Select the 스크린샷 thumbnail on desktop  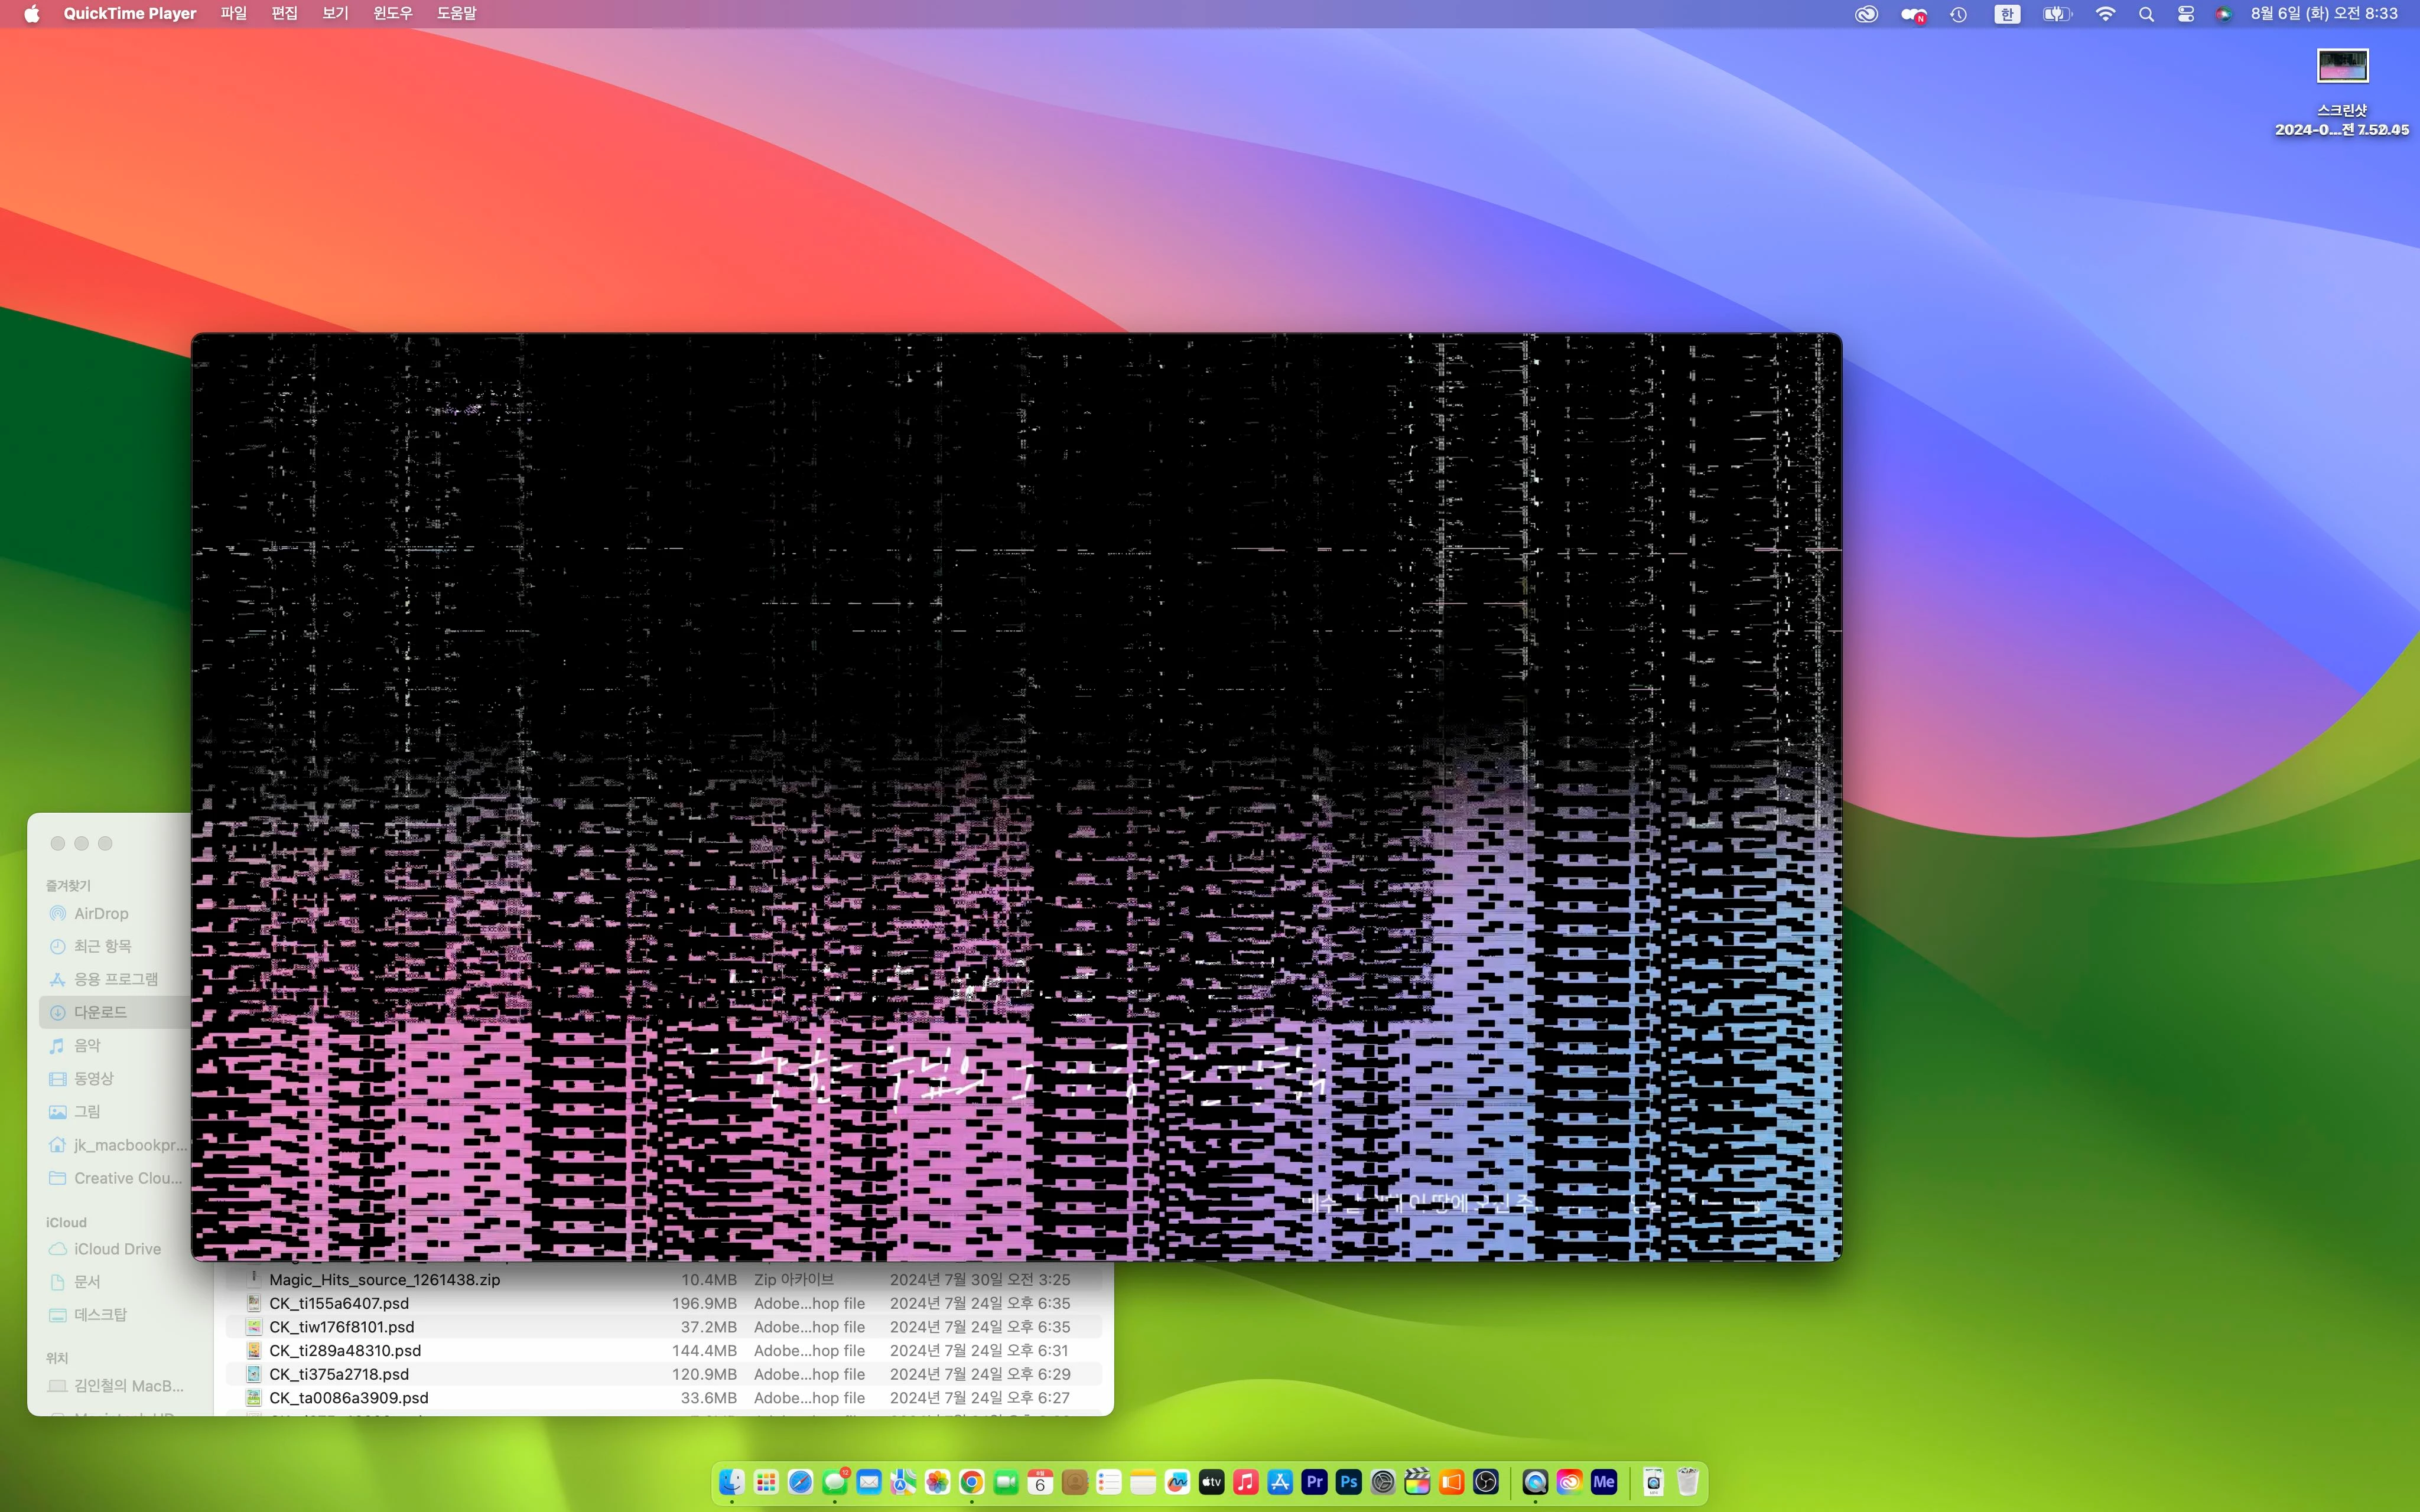pyautogui.click(x=2342, y=67)
